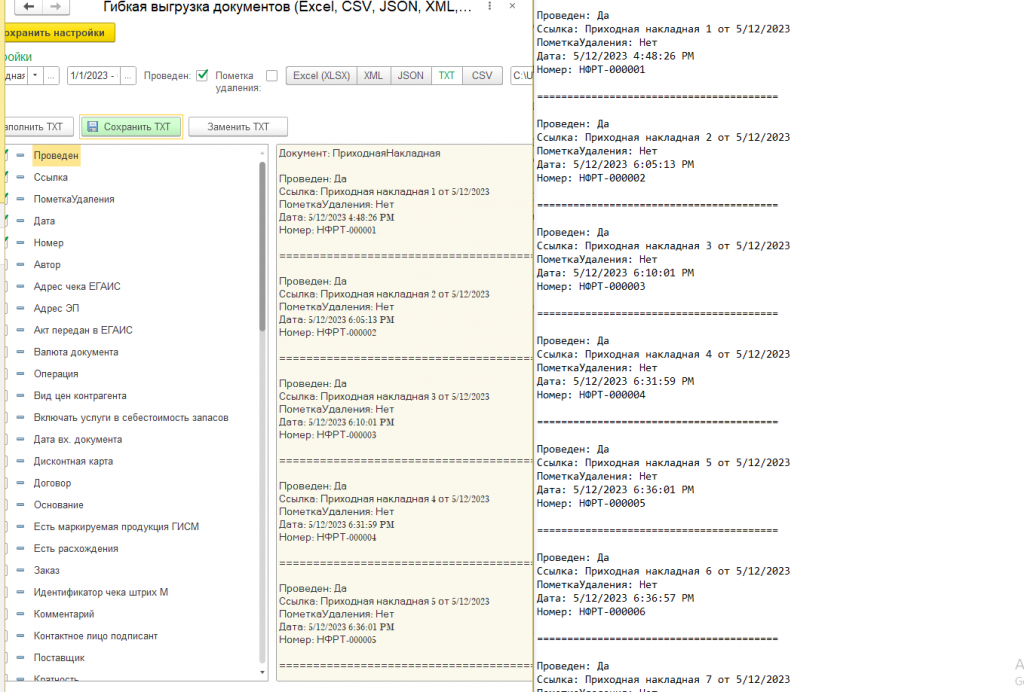Screen dimensions: 1024x692
Task: Click the attribute icon beside Адрес ЭП
Action: point(20,308)
